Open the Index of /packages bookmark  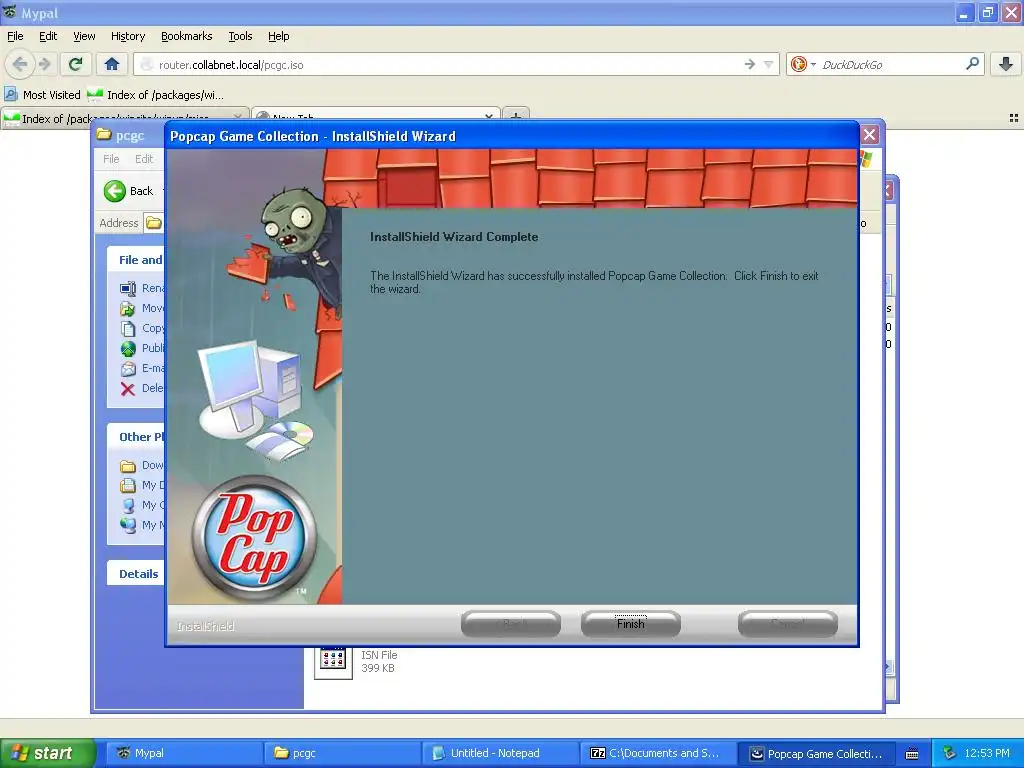point(156,95)
